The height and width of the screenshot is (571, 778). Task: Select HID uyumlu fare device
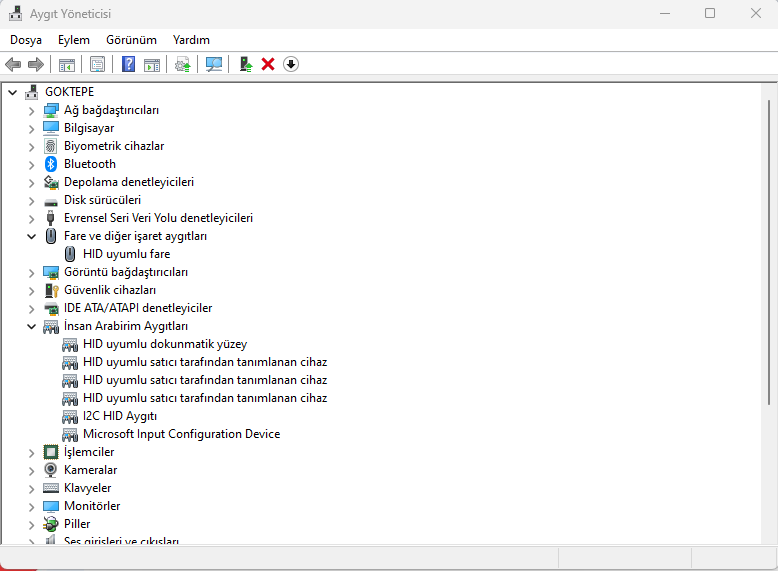click(x=126, y=254)
